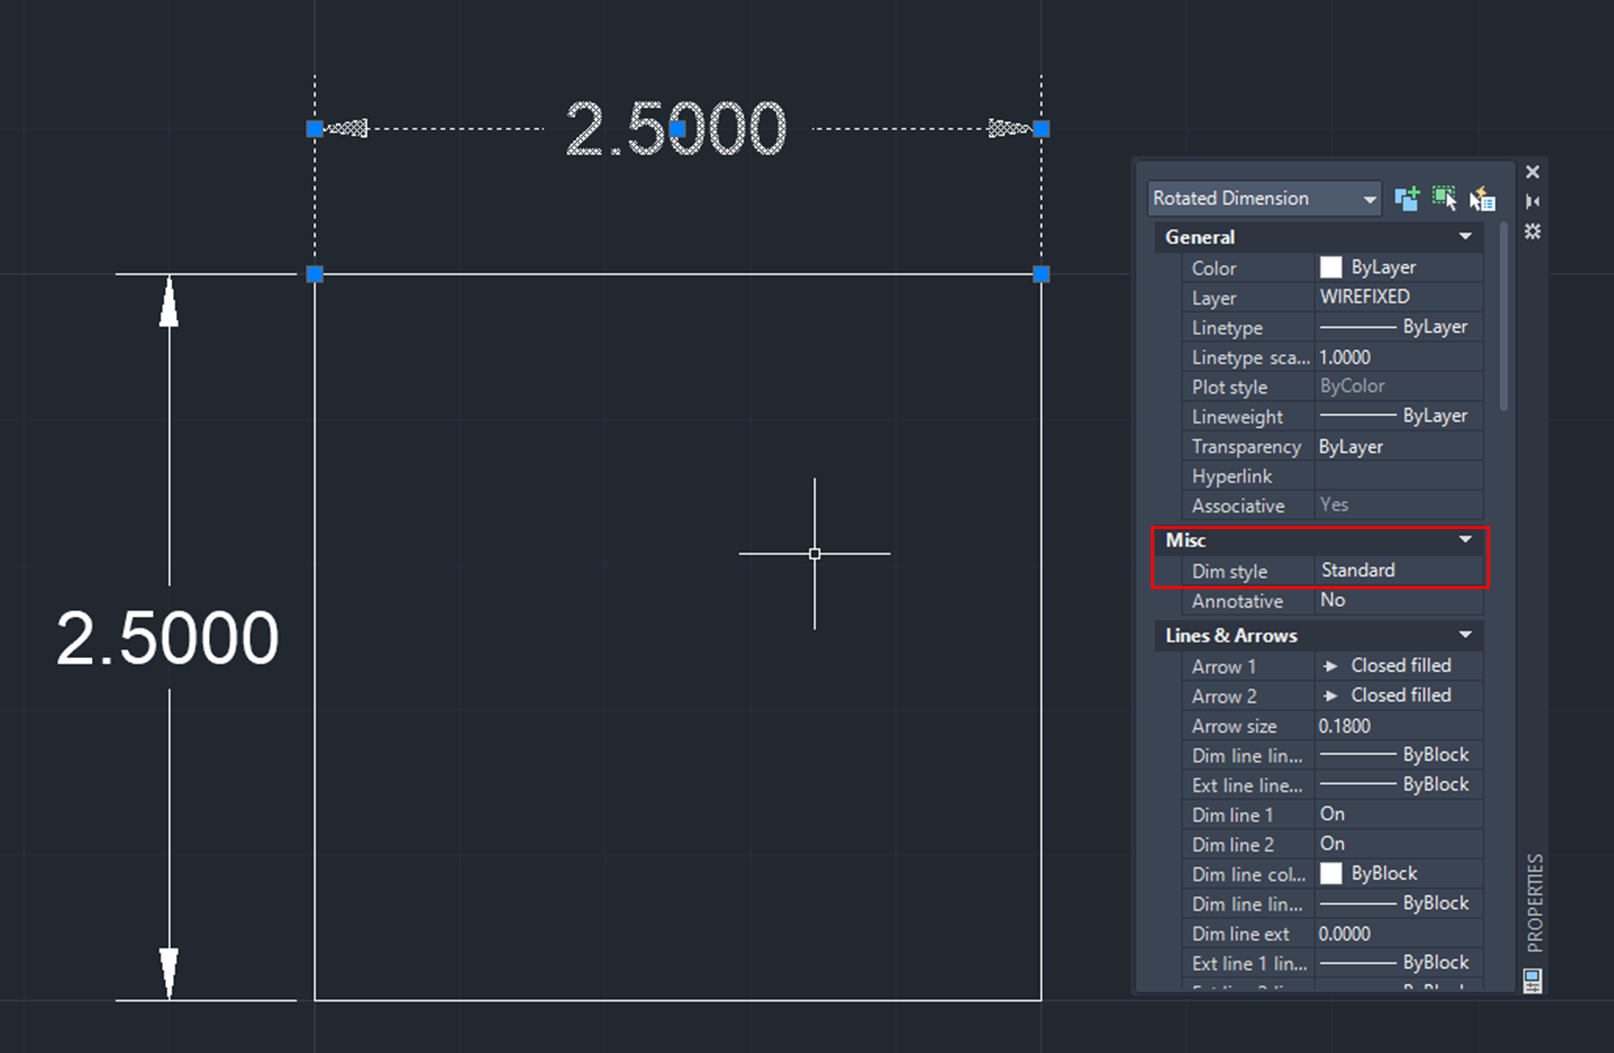Click the grip at the right end of the top dimension line
The height and width of the screenshot is (1053, 1614).
click(x=1041, y=128)
